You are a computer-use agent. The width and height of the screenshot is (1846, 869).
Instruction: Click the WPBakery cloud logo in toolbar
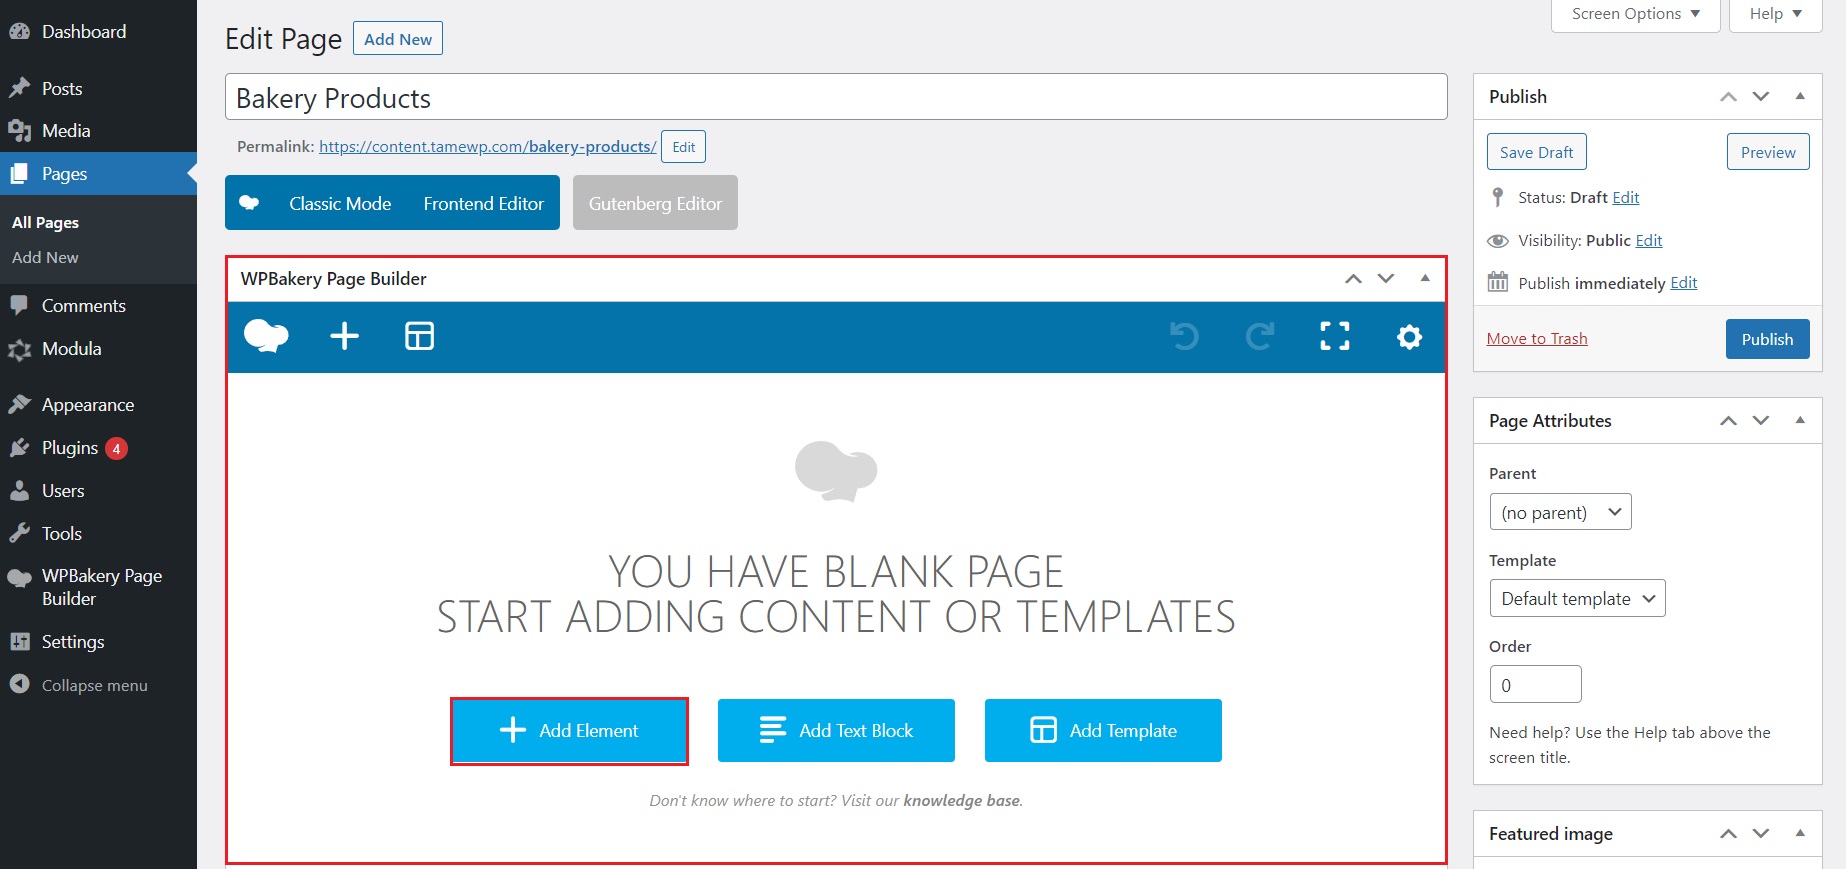(x=266, y=336)
